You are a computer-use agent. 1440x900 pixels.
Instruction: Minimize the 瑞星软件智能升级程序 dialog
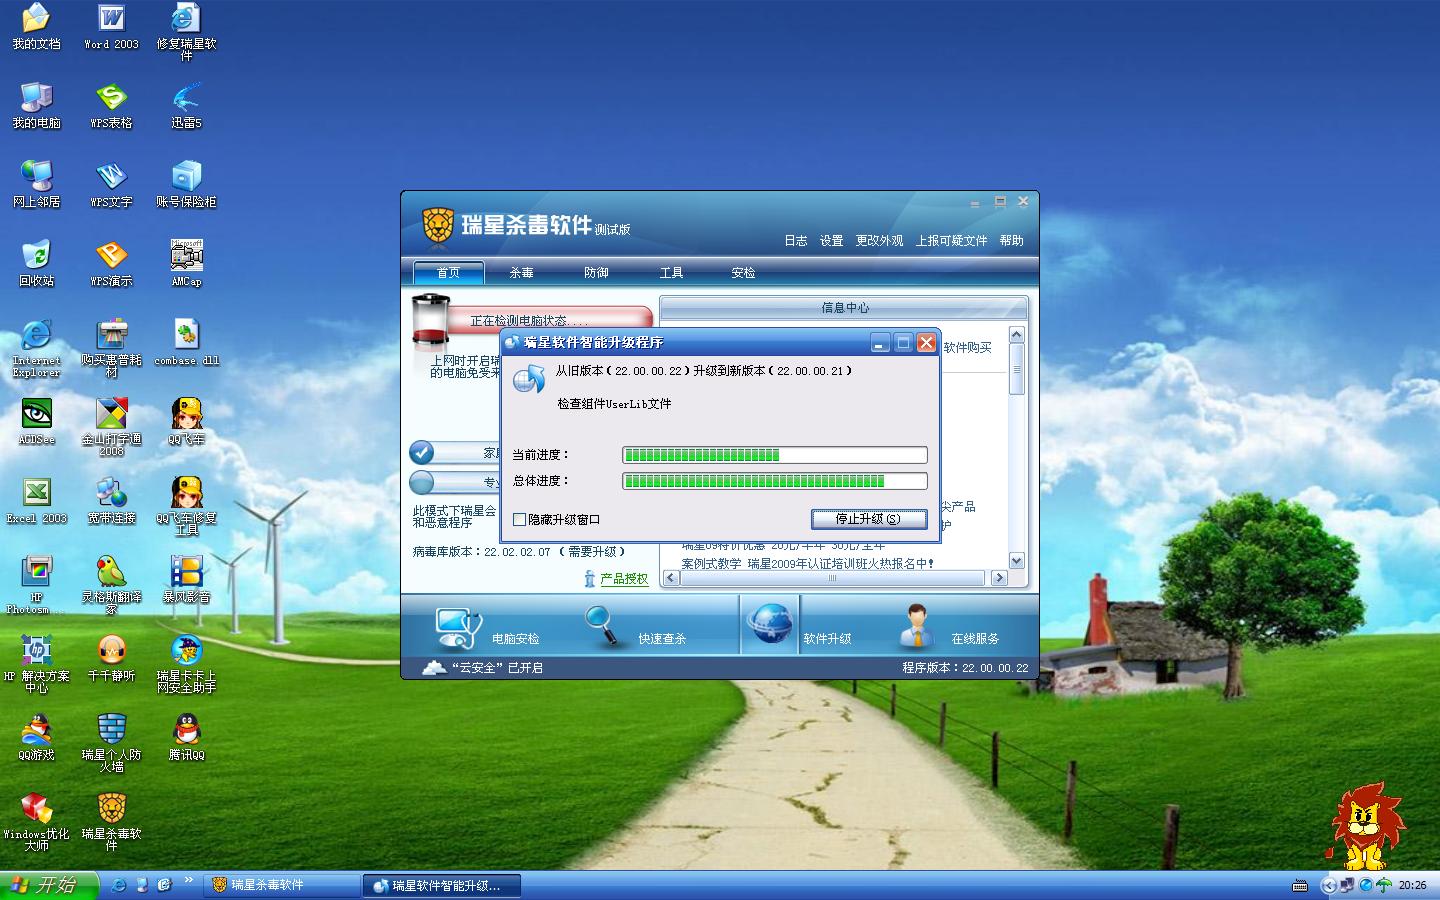(x=880, y=343)
